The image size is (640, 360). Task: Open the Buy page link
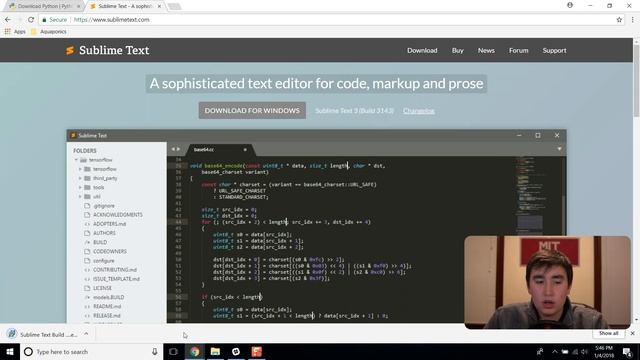point(458,50)
